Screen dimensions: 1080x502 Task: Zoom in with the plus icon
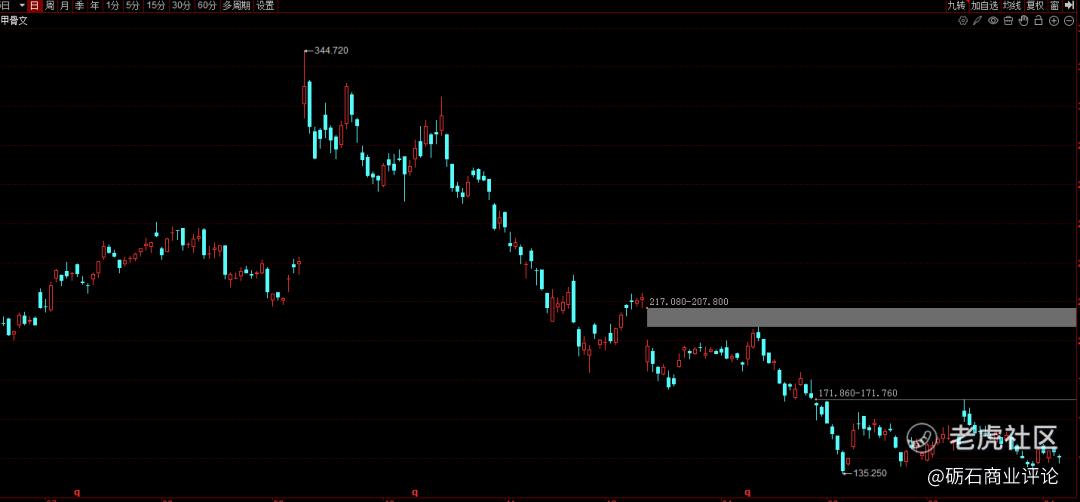(x=1054, y=21)
